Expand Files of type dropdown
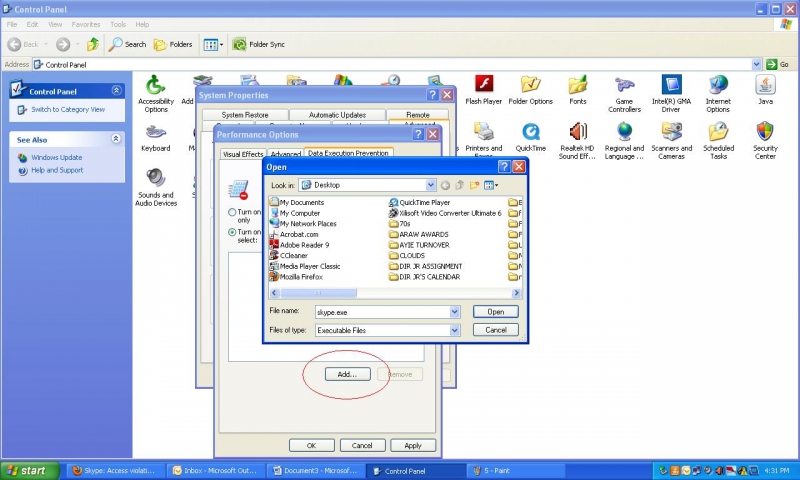The image size is (800, 480). point(455,330)
